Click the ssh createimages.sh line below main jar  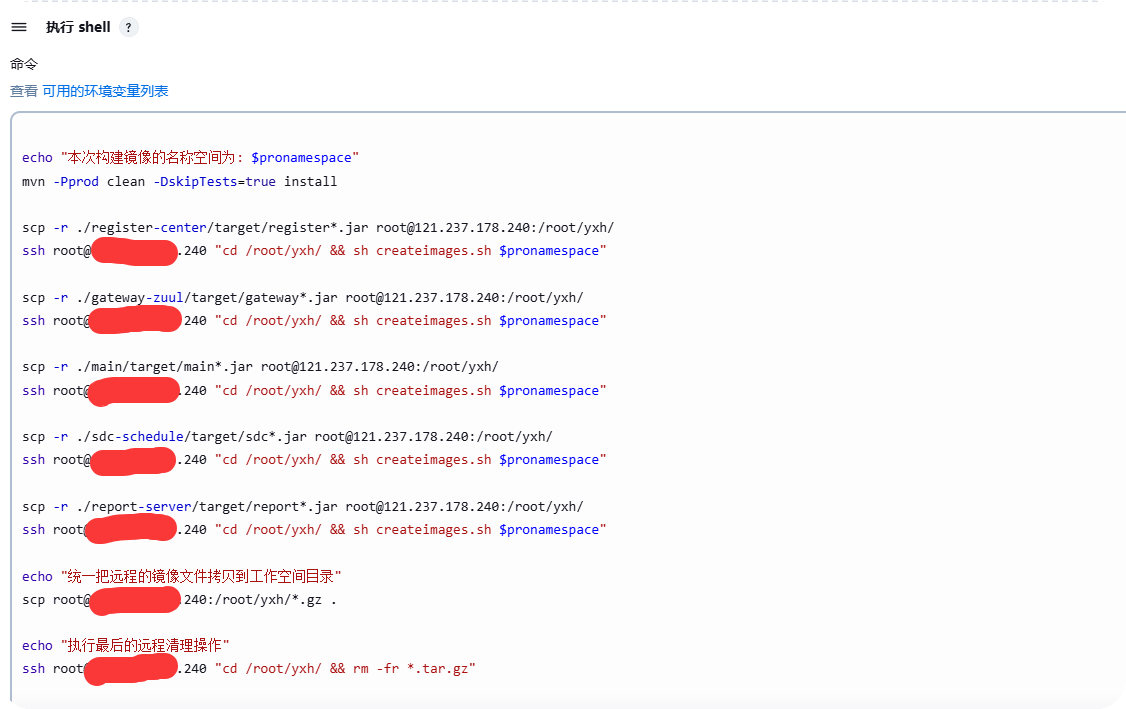coord(314,391)
